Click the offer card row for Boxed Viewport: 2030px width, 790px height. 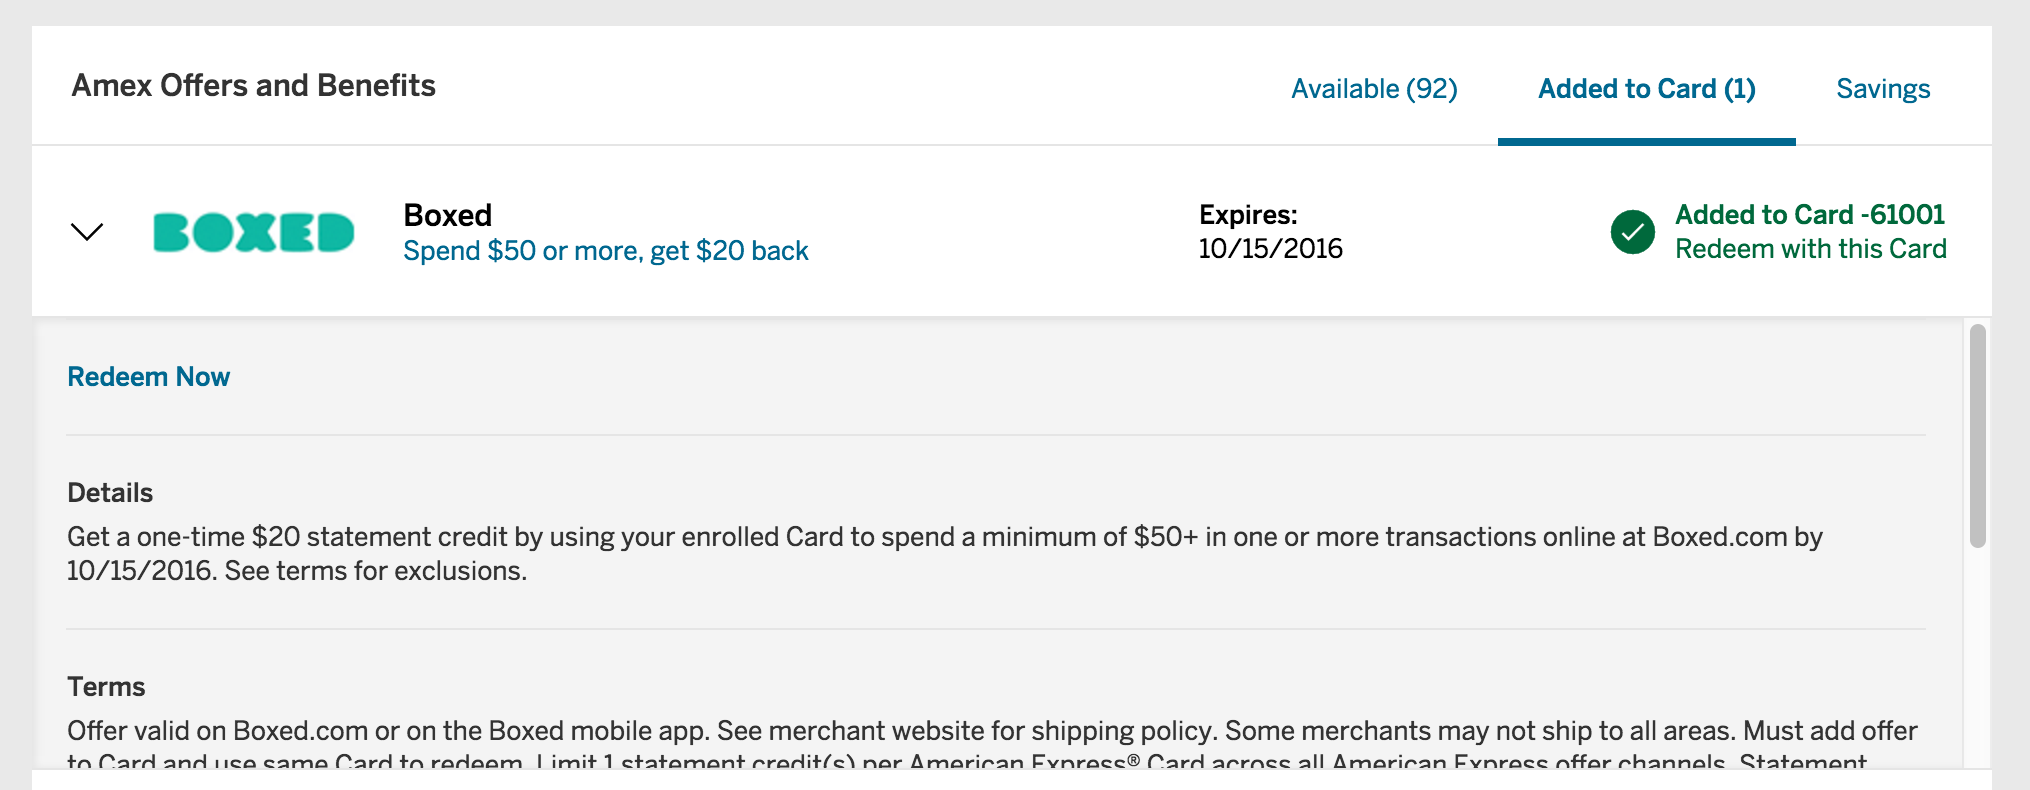tap(1000, 231)
